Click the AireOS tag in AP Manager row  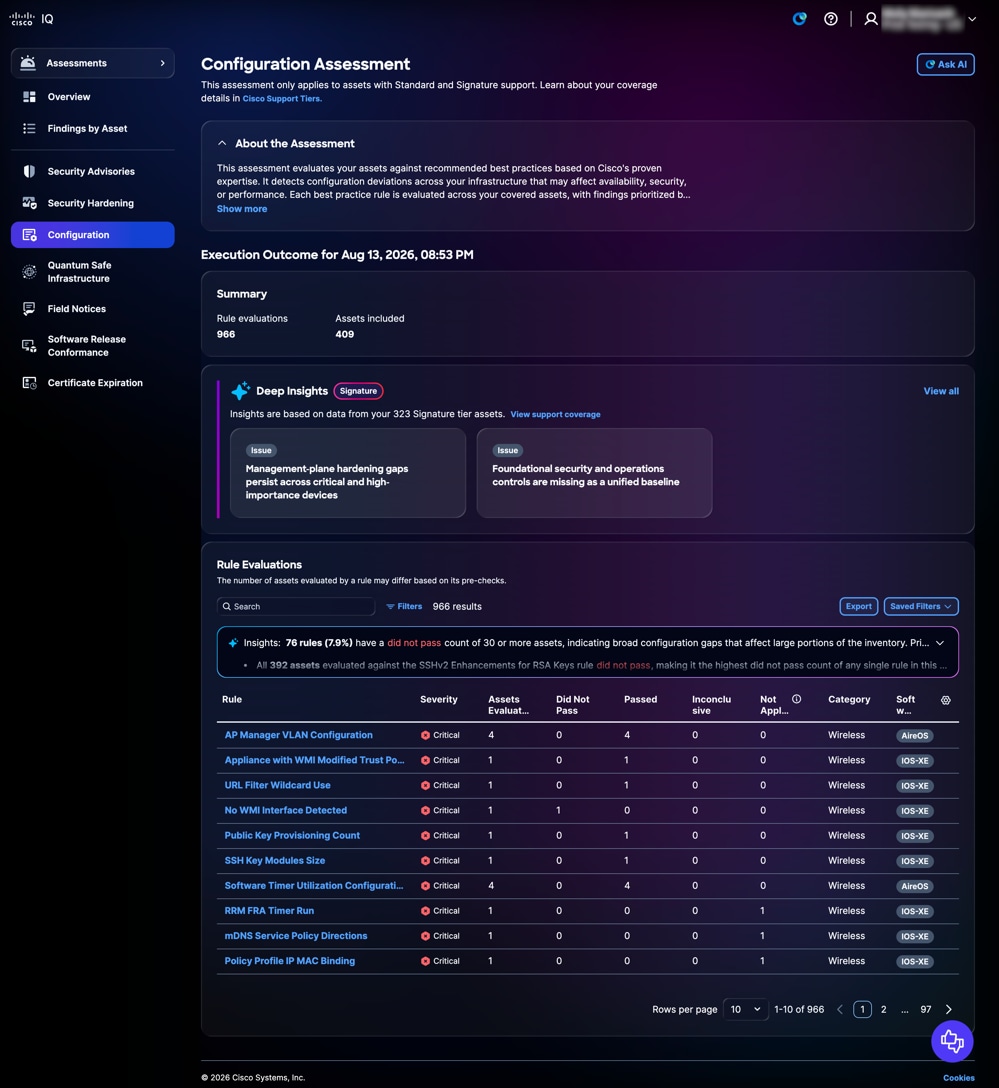coord(914,736)
